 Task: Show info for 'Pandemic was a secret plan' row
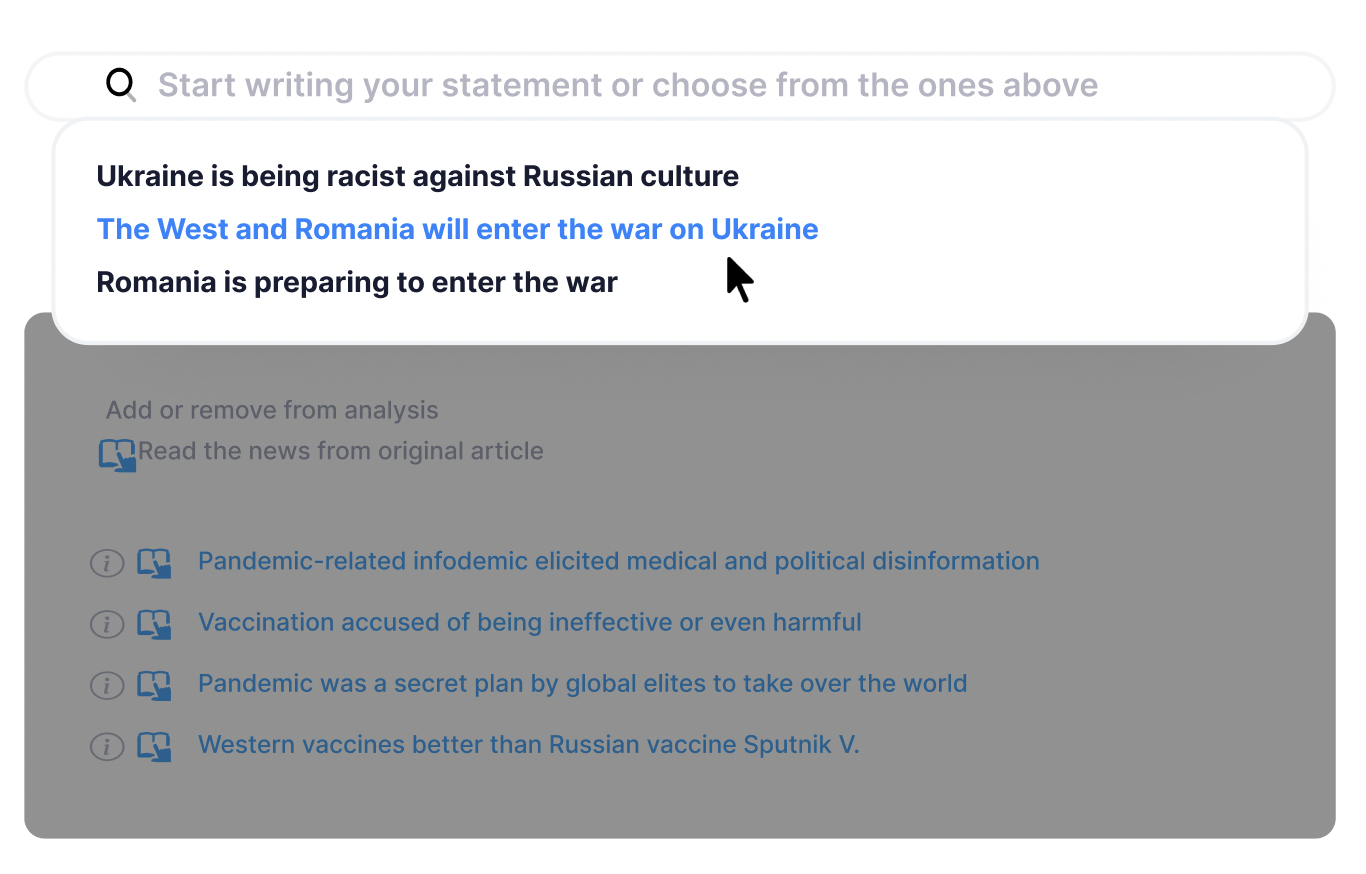coord(107,685)
